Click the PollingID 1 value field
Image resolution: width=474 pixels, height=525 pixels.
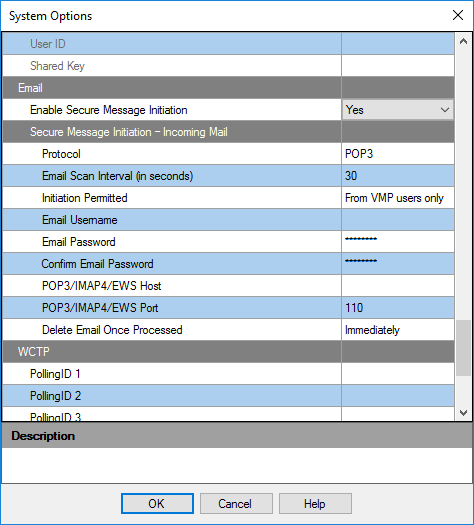click(398, 374)
